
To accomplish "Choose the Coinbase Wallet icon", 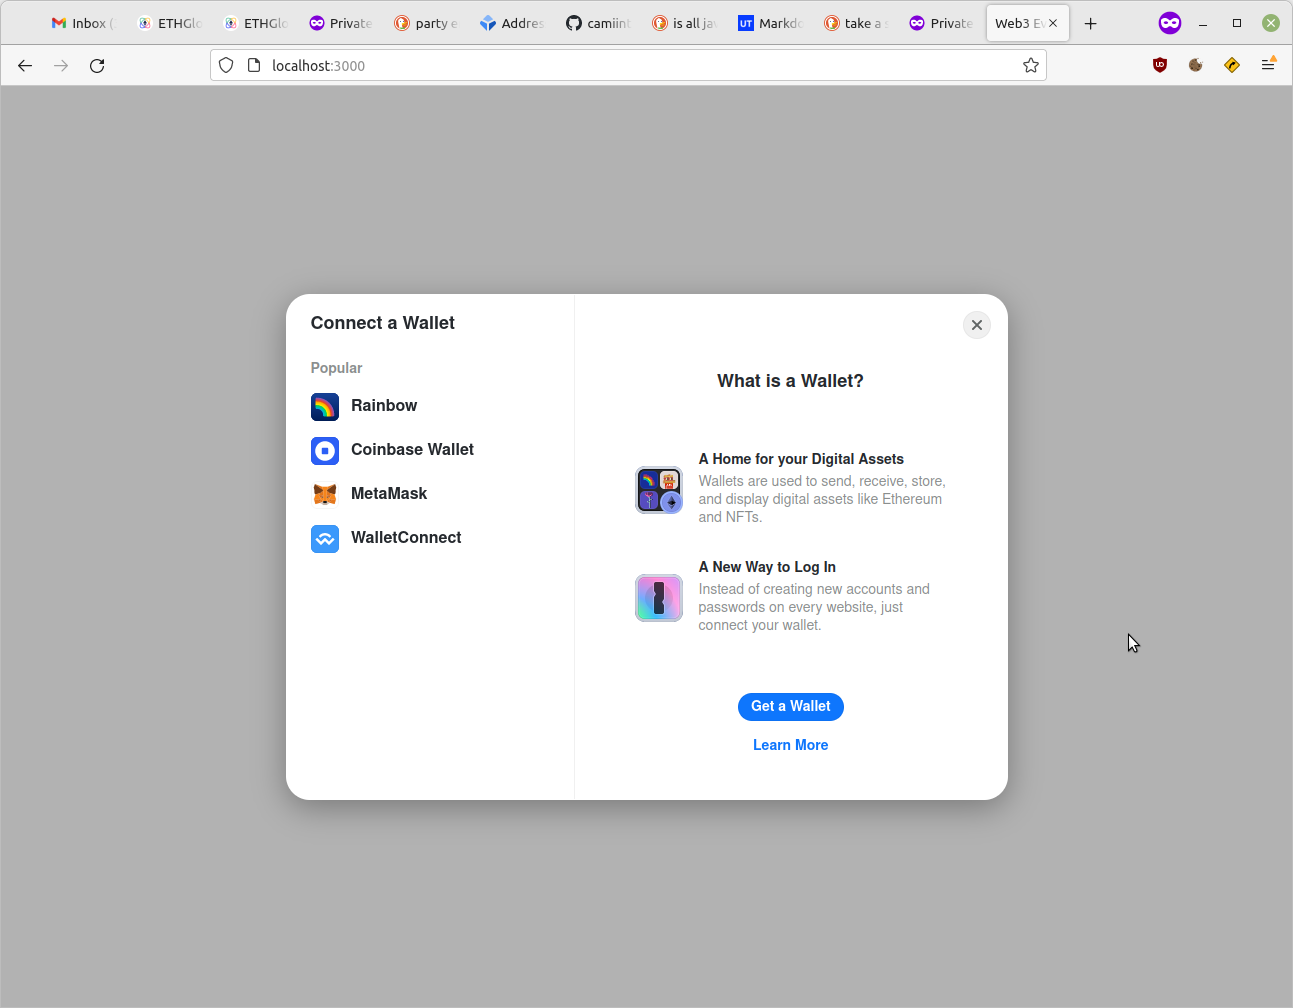I will [325, 450].
